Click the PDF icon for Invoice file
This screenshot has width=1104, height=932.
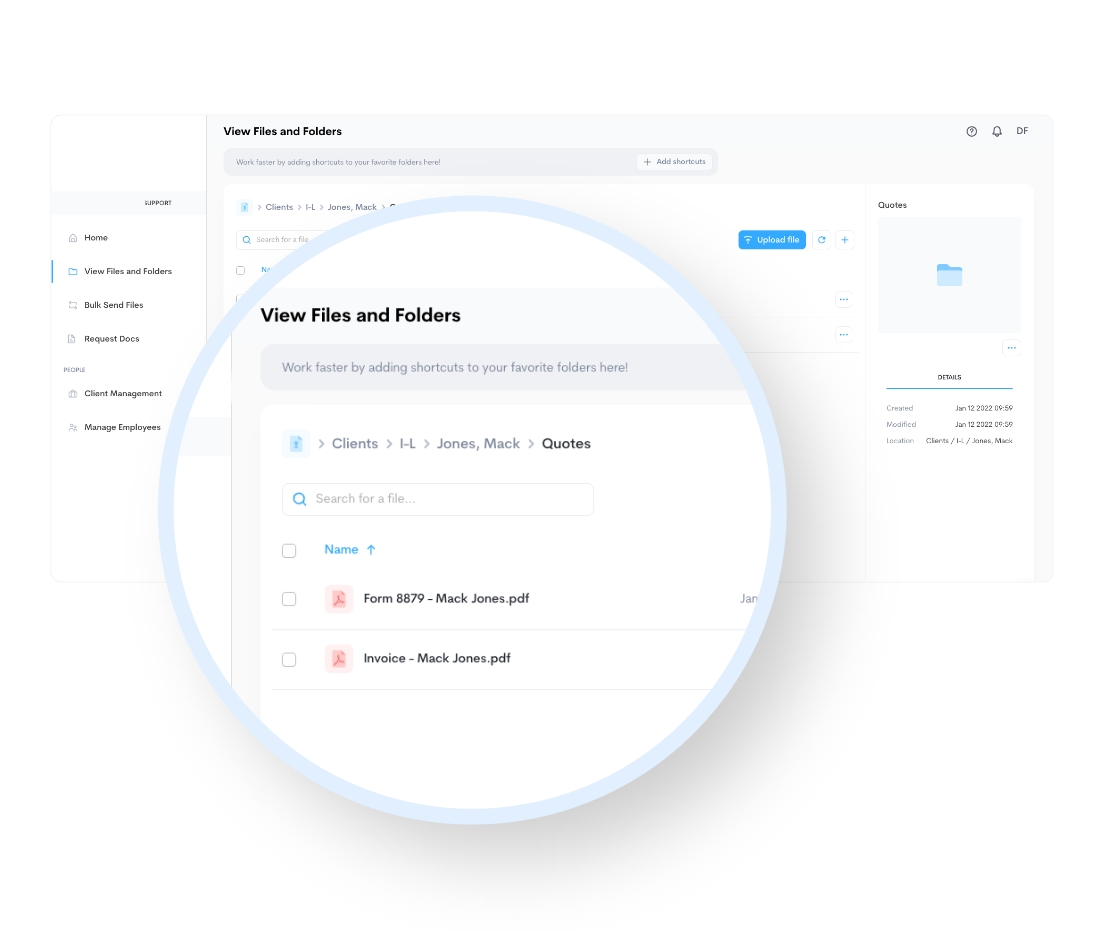click(x=339, y=659)
